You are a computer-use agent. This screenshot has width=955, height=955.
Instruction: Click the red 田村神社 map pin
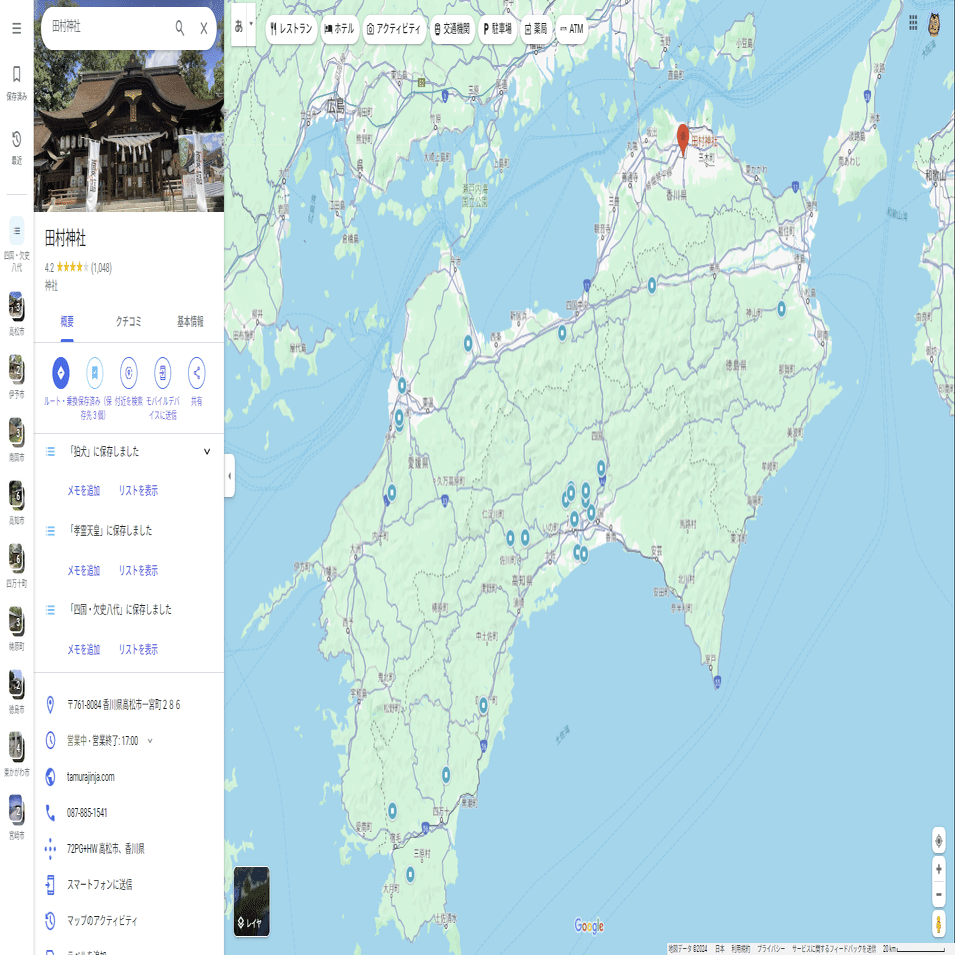tap(683, 139)
